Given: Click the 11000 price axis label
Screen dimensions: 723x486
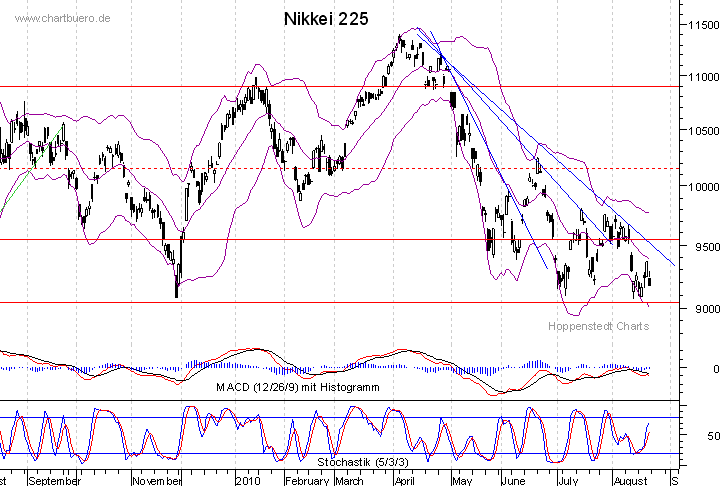Looking at the screenshot, I should point(704,77).
